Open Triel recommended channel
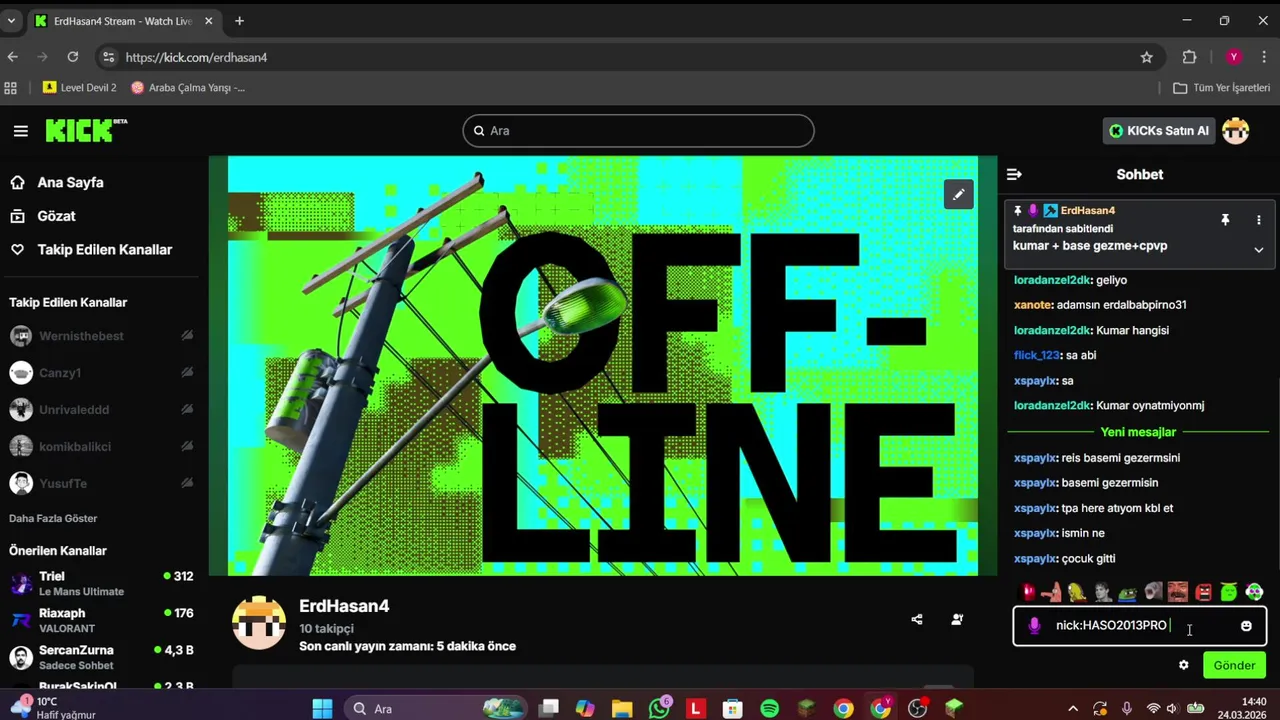Screen dimensions: 1280x720 (100, 583)
